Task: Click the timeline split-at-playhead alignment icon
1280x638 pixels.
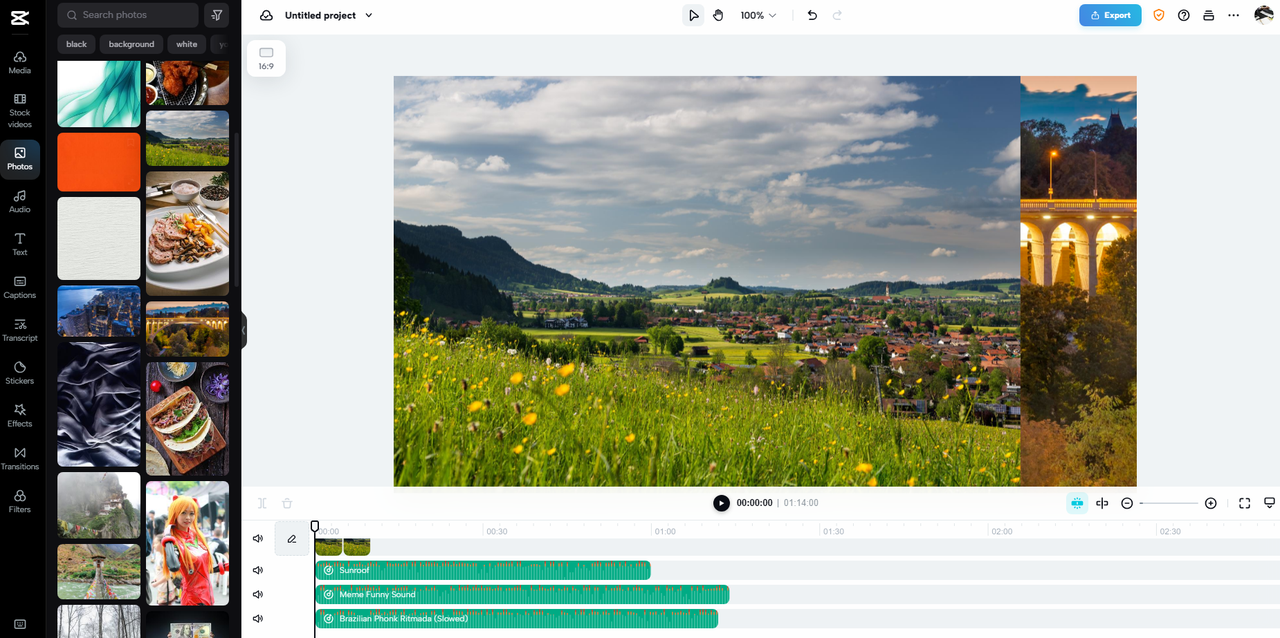Action: (1102, 503)
